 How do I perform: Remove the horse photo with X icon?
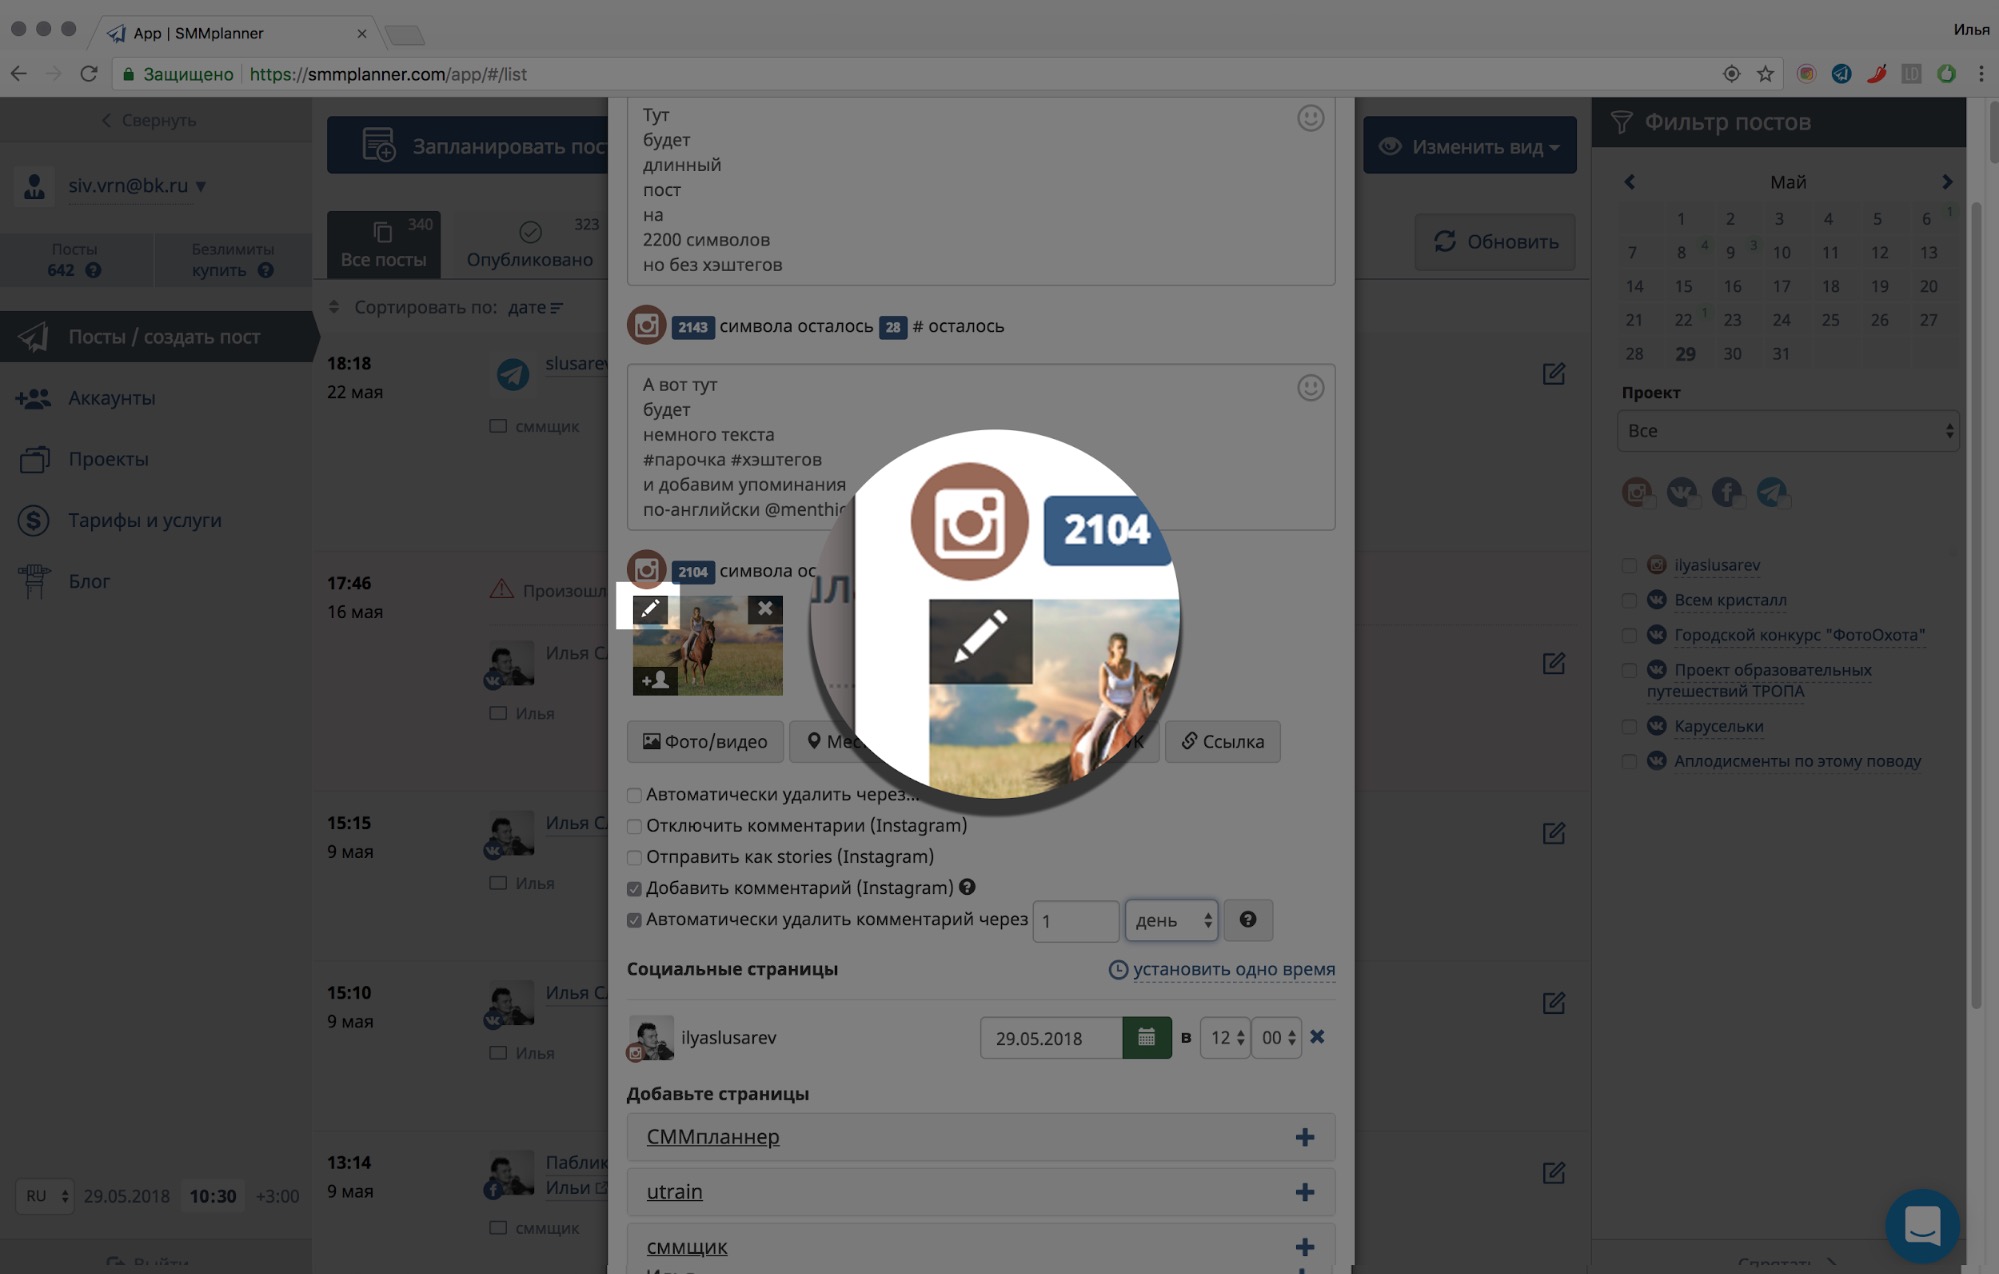765,608
